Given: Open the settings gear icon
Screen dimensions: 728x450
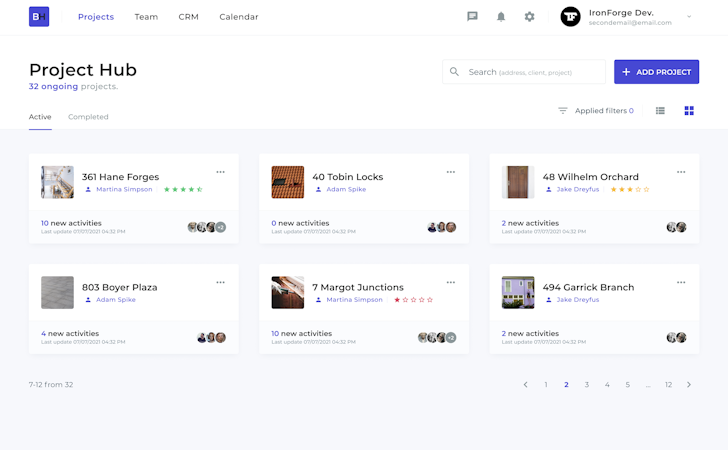Looking at the screenshot, I should pyautogui.click(x=529, y=17).
